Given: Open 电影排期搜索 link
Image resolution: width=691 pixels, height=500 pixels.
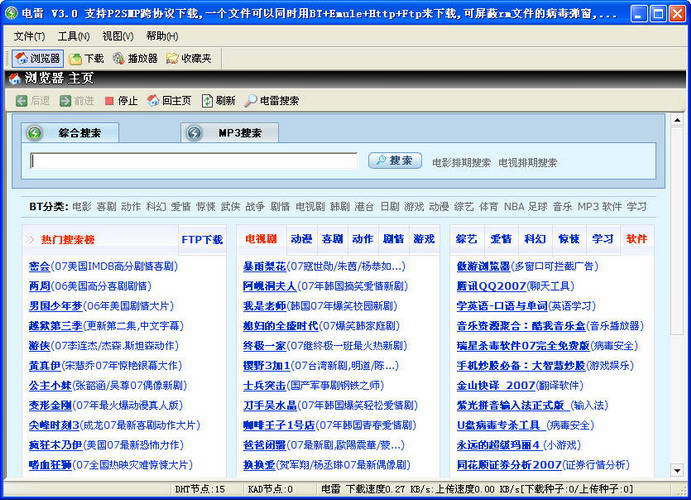Looking at the screenshot, I should [x=461, y=163].
